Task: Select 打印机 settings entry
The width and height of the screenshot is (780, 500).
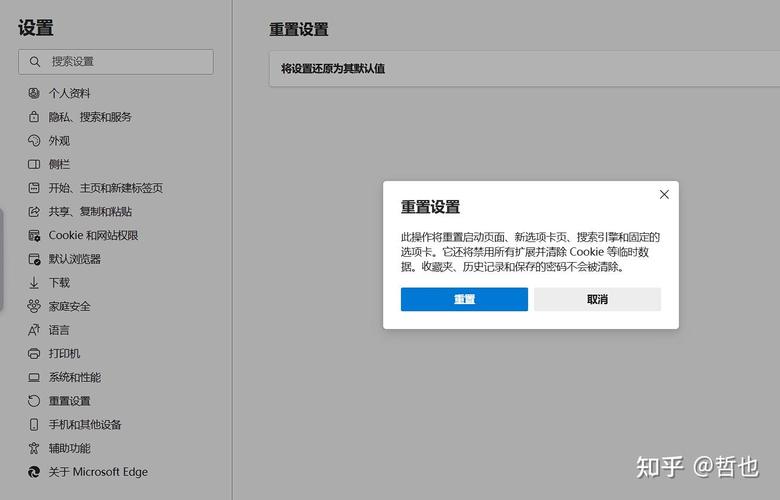Action: point(64,354)
